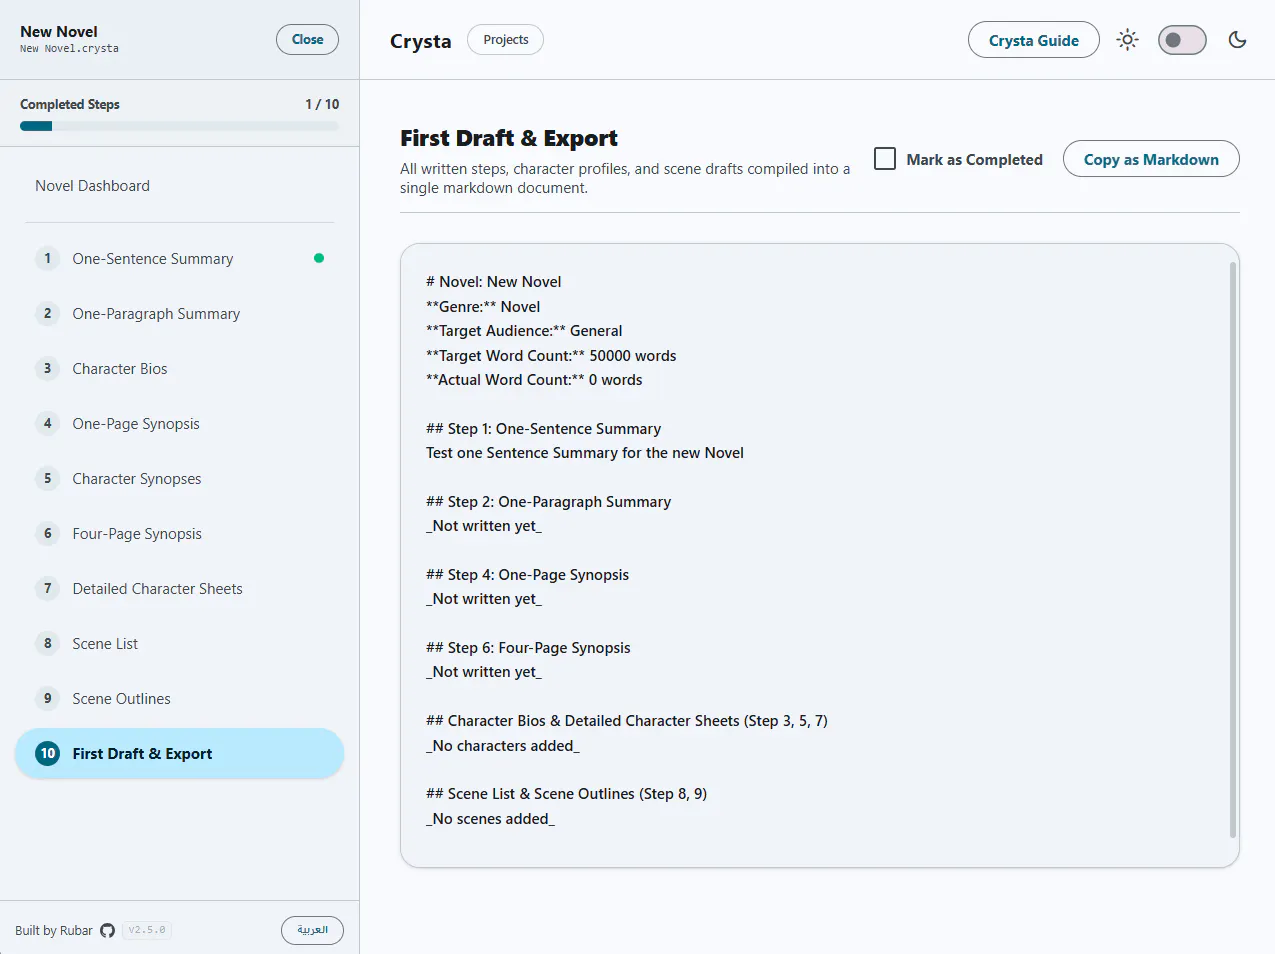Click the markdown preview scrollbar
The image size is (1275, 954).
(1232, 550)
